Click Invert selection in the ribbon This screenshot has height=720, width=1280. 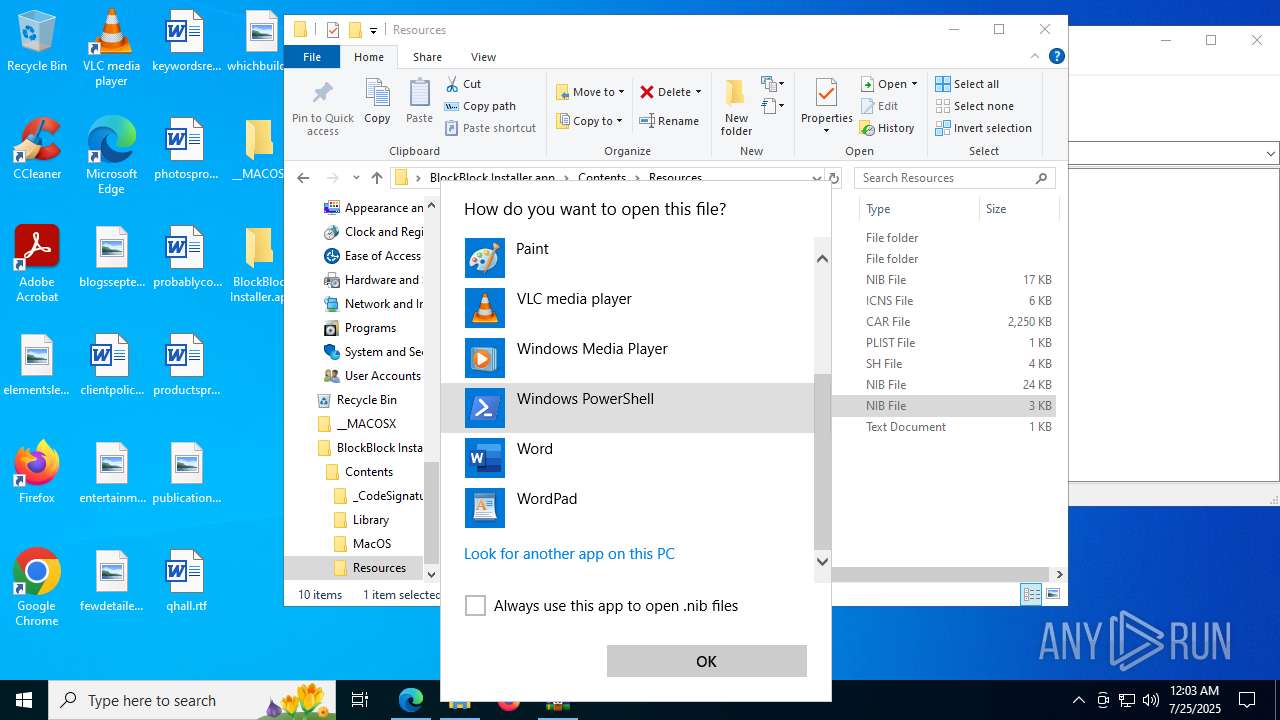(983, 128)
